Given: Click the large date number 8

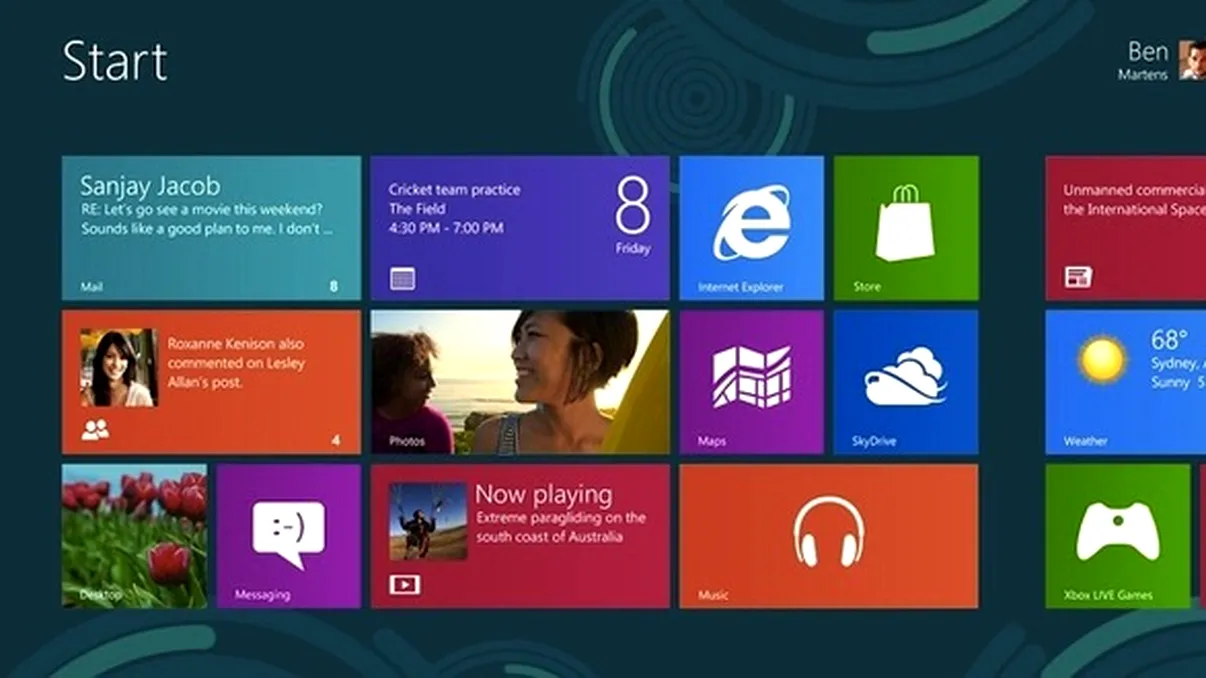Looking at the screenshot, I should tap(633, 207).
